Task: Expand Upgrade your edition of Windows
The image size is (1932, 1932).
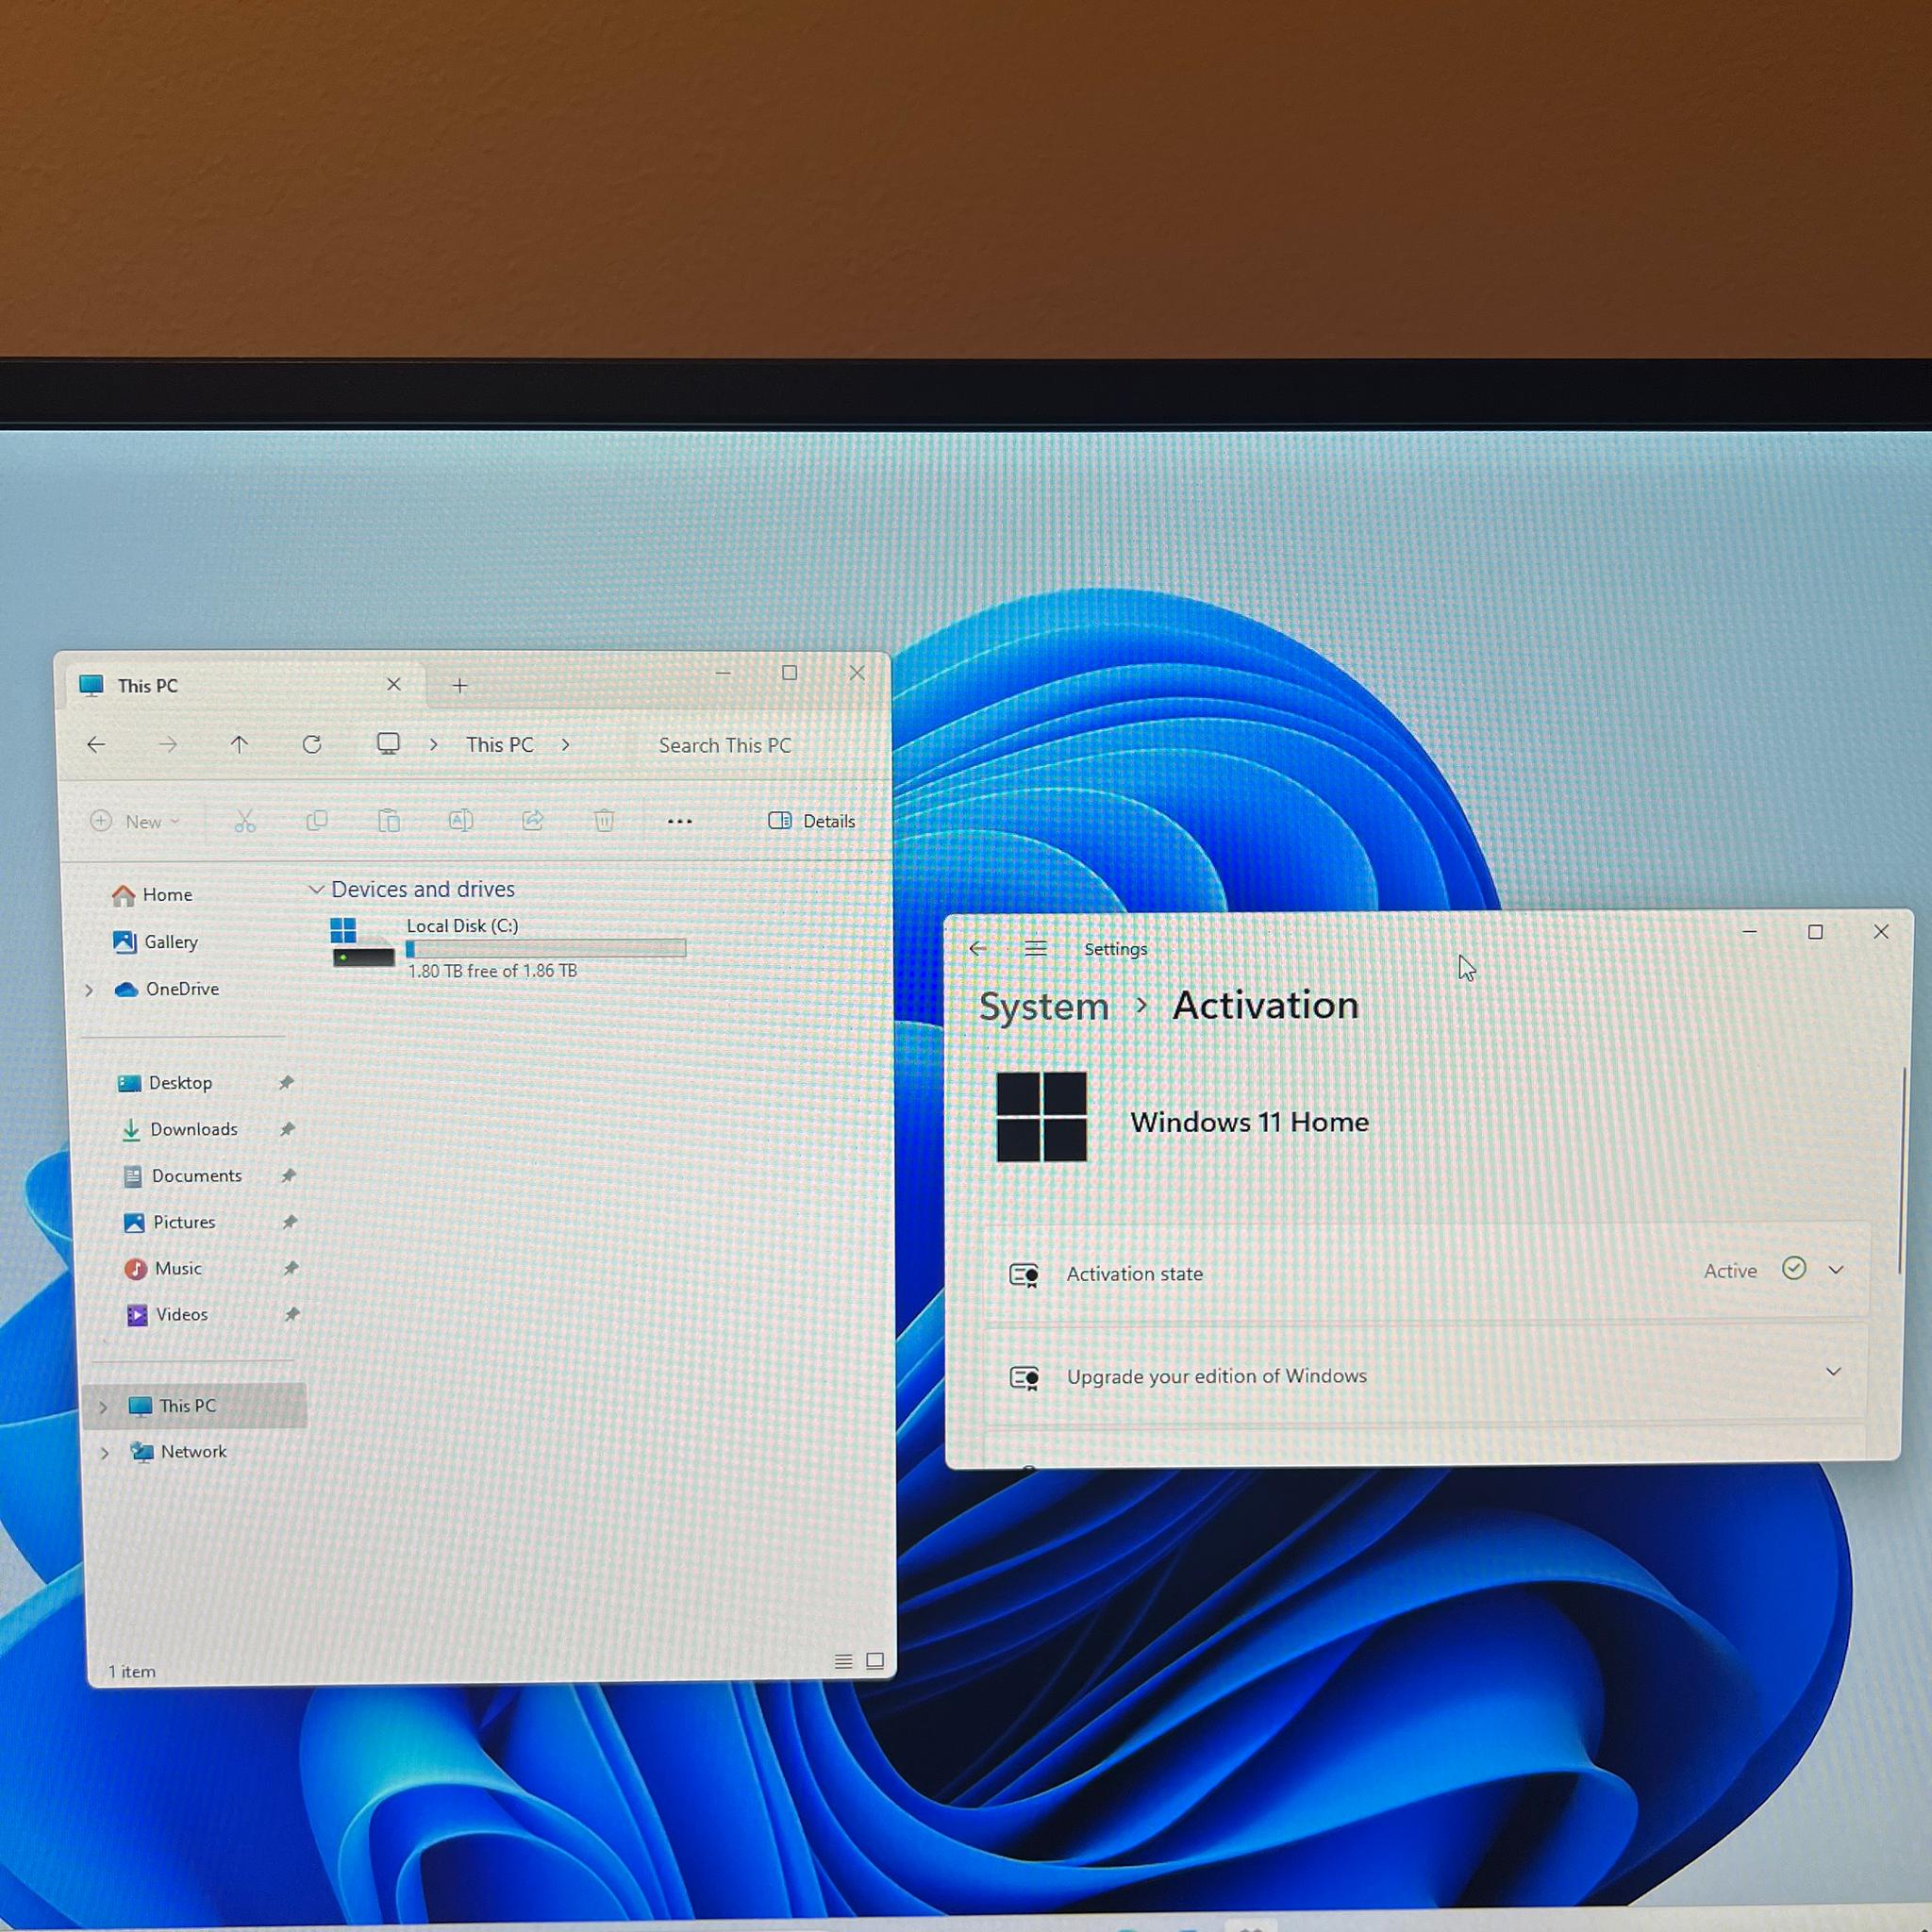Action: [1833, 1372]
